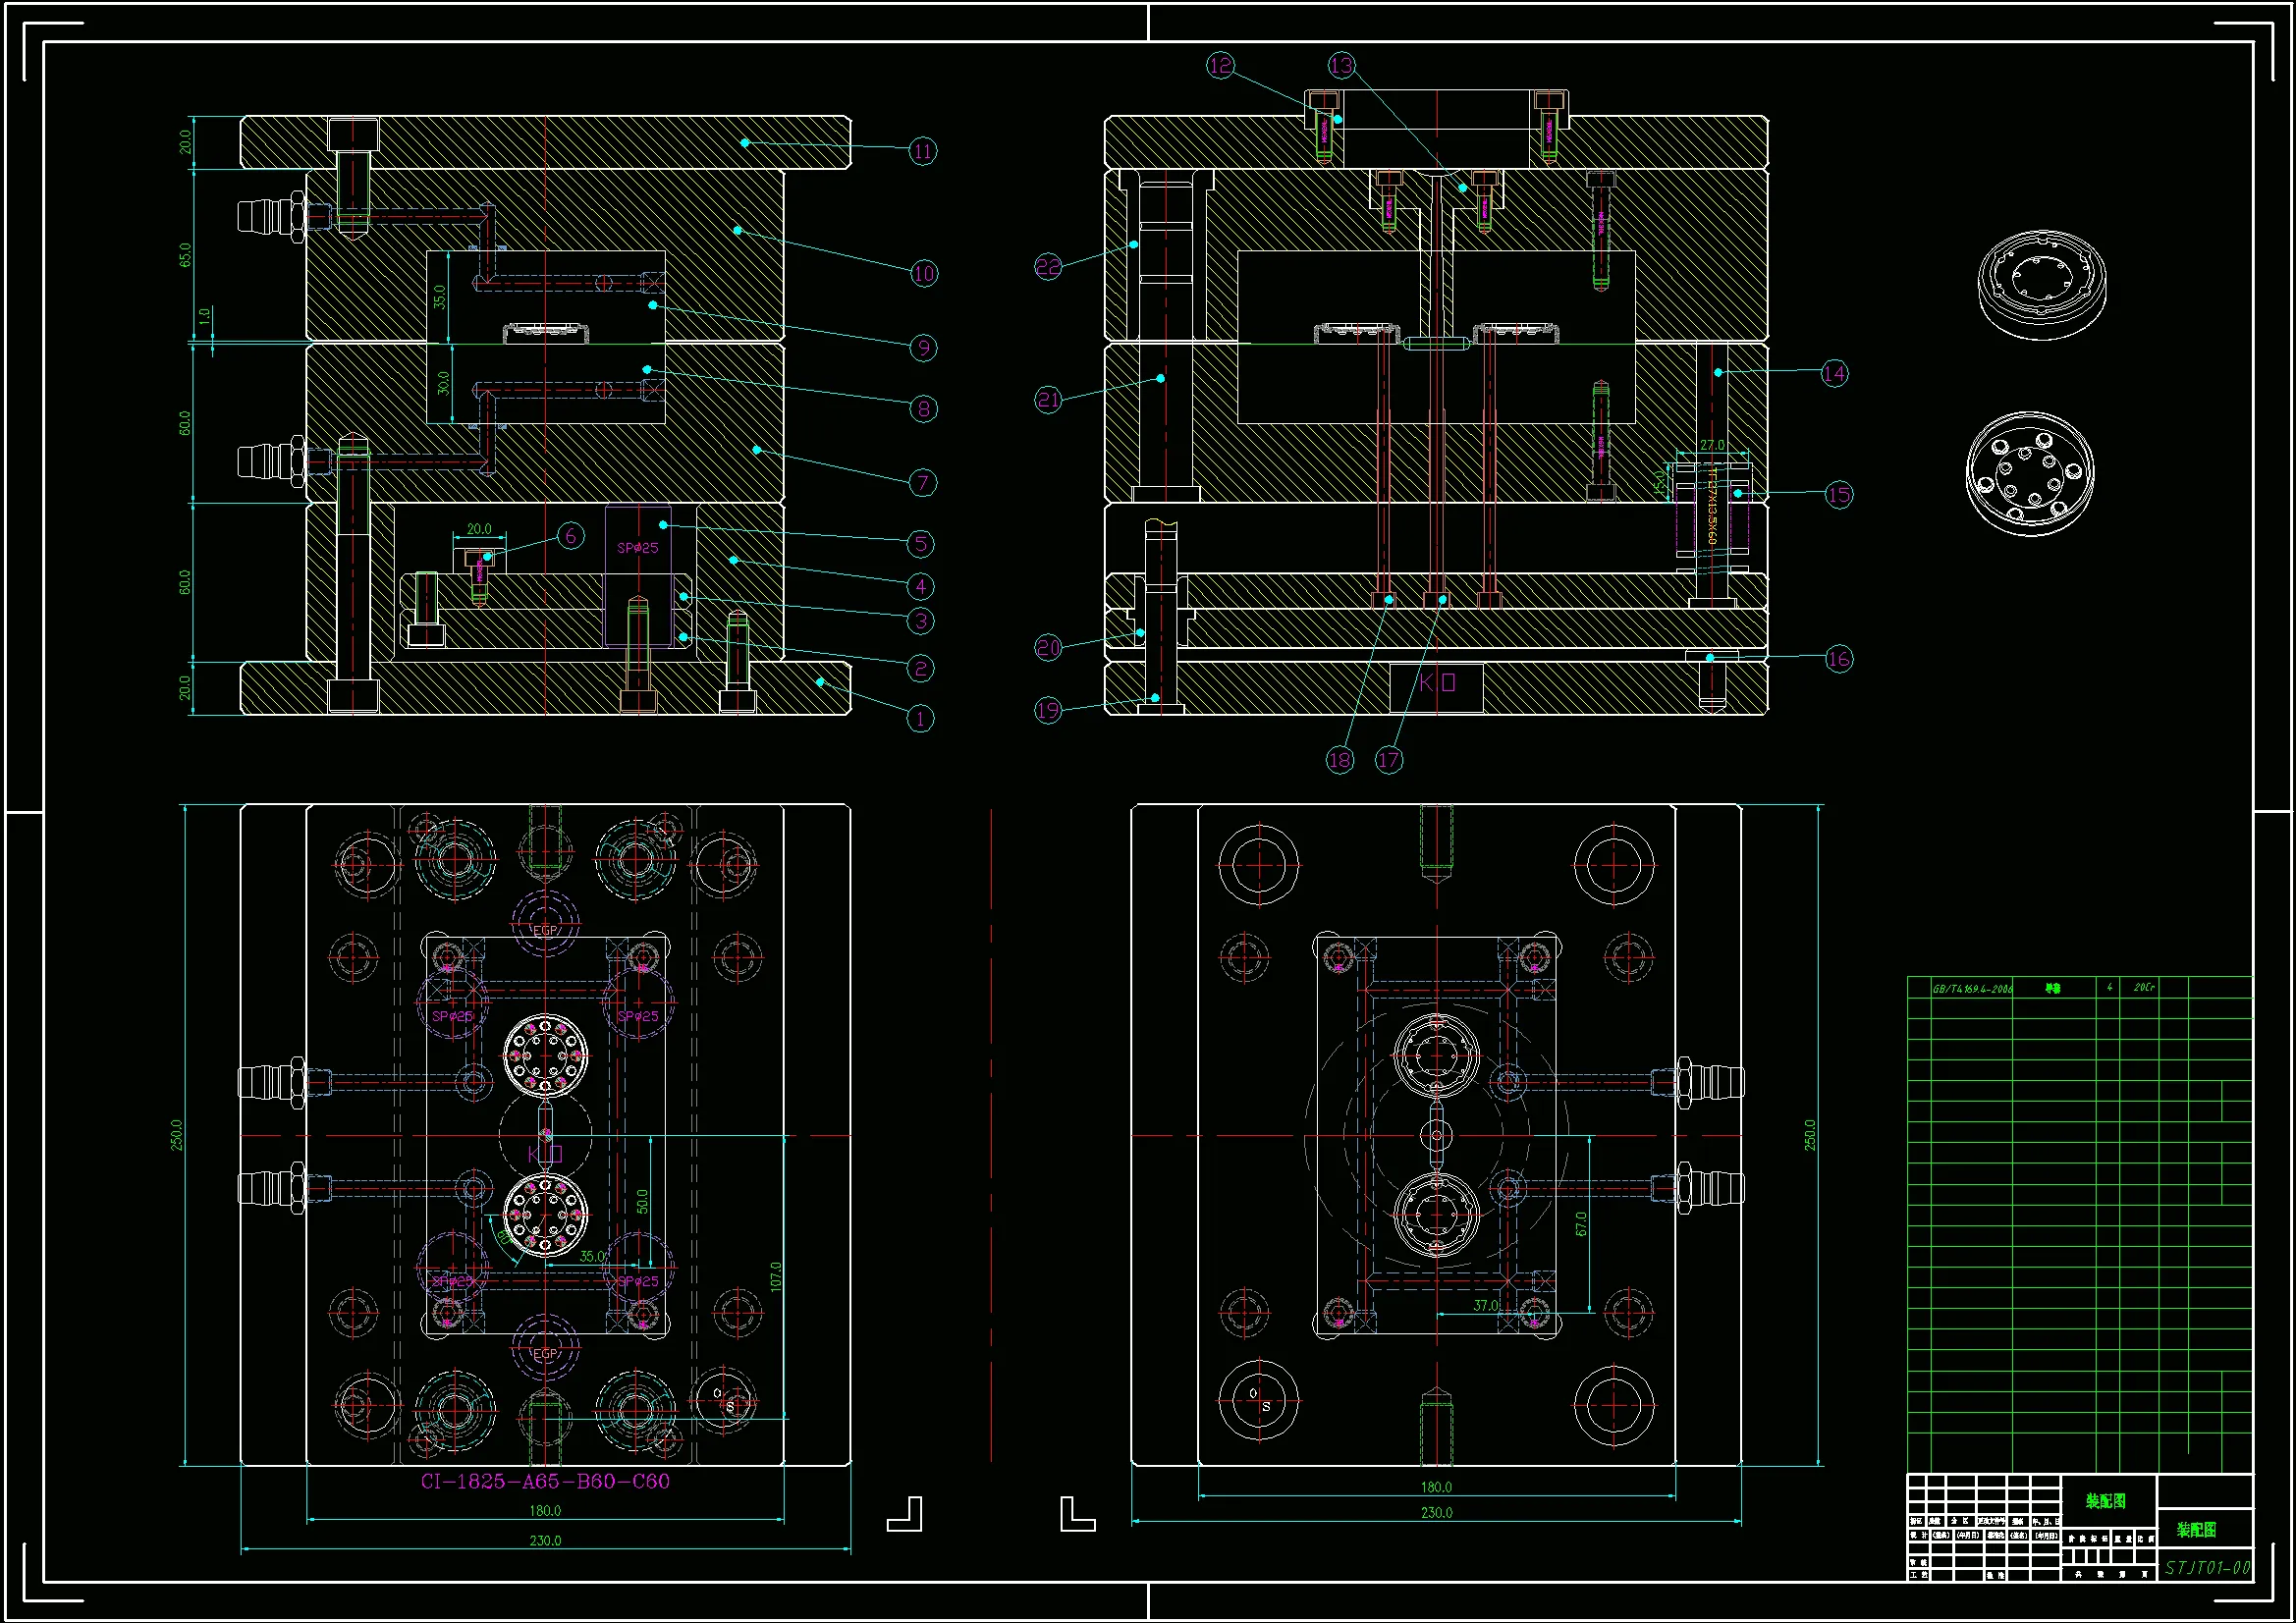The width and height of the screenshot is (2296, 1623).
Task: Select balloon callout number 15
Action: (1838, 494)
